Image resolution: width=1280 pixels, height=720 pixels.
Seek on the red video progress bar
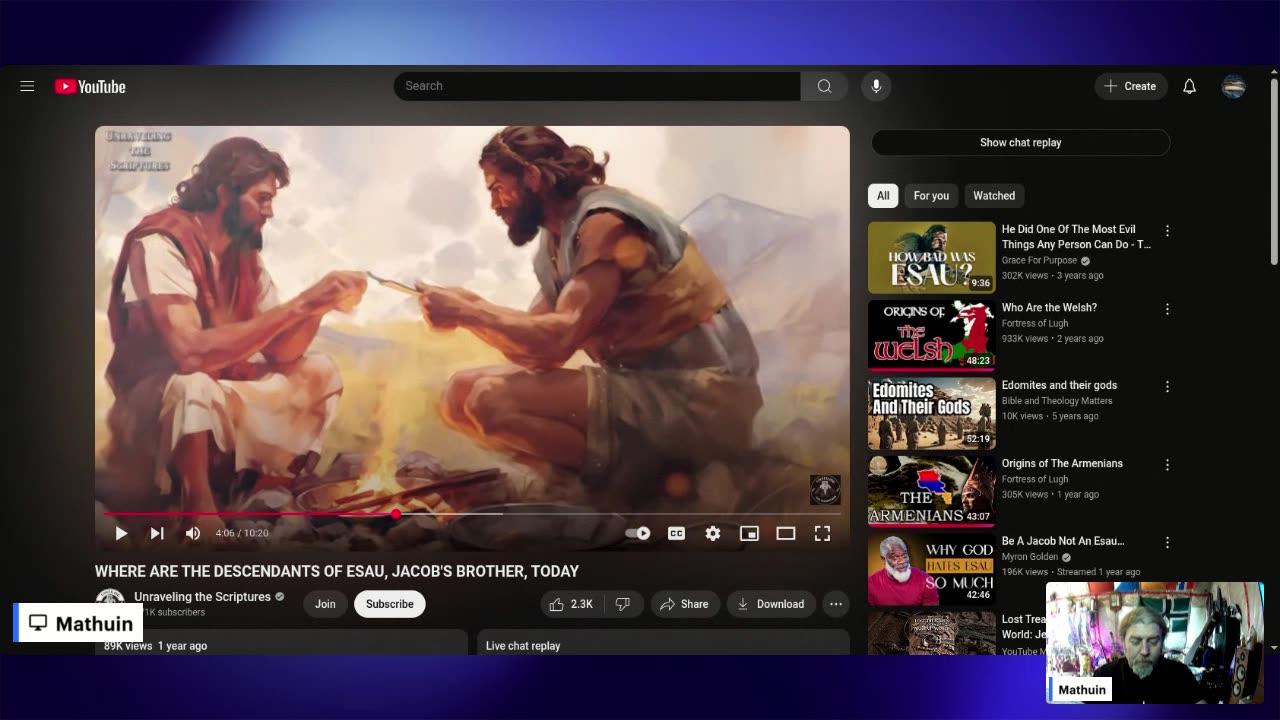coord(472,514)
